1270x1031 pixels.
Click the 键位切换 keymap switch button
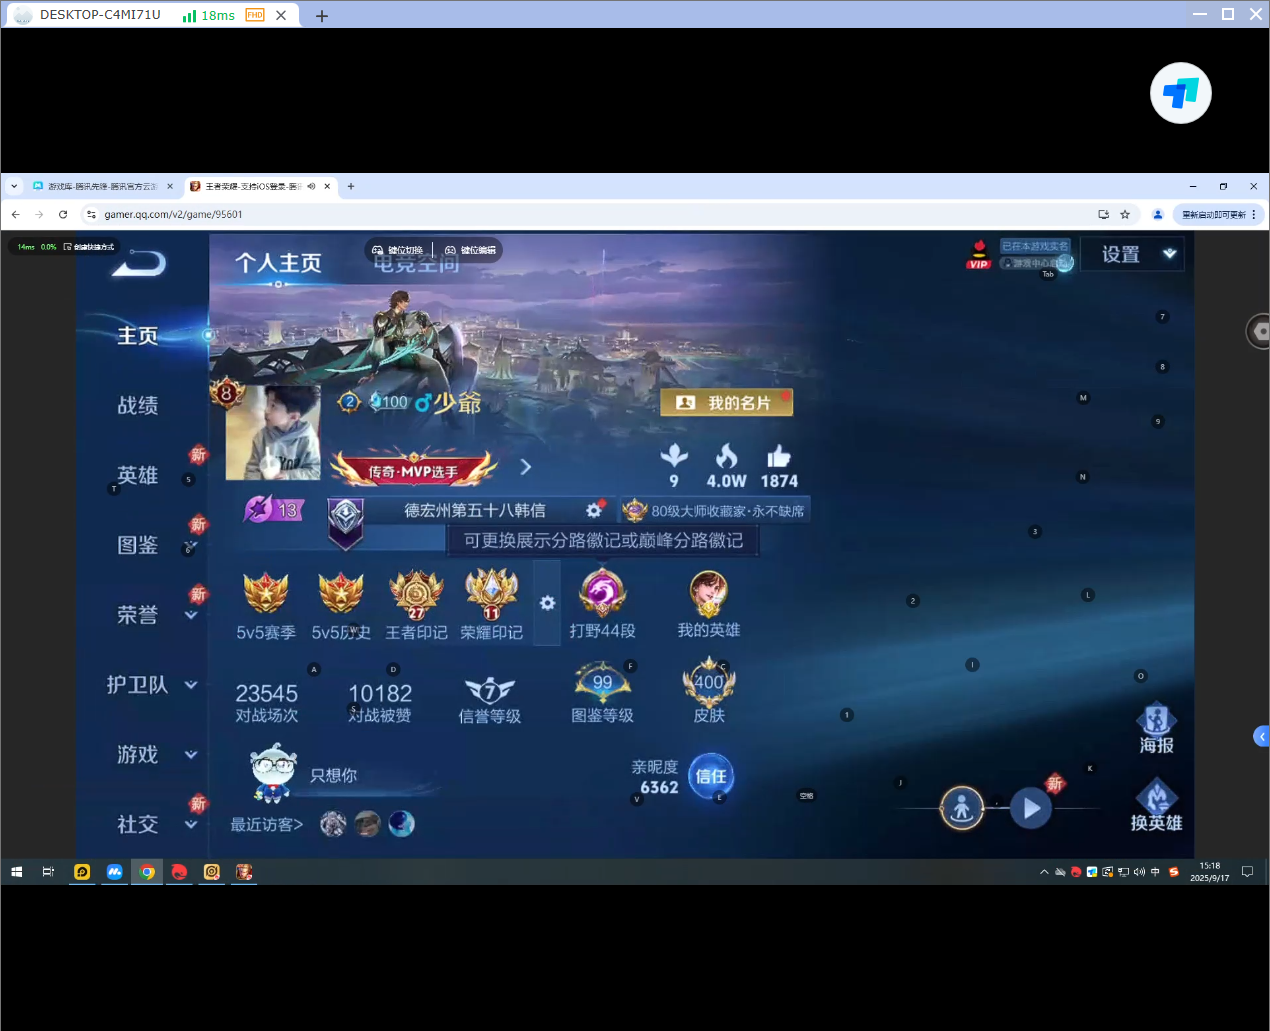(398, 250)
